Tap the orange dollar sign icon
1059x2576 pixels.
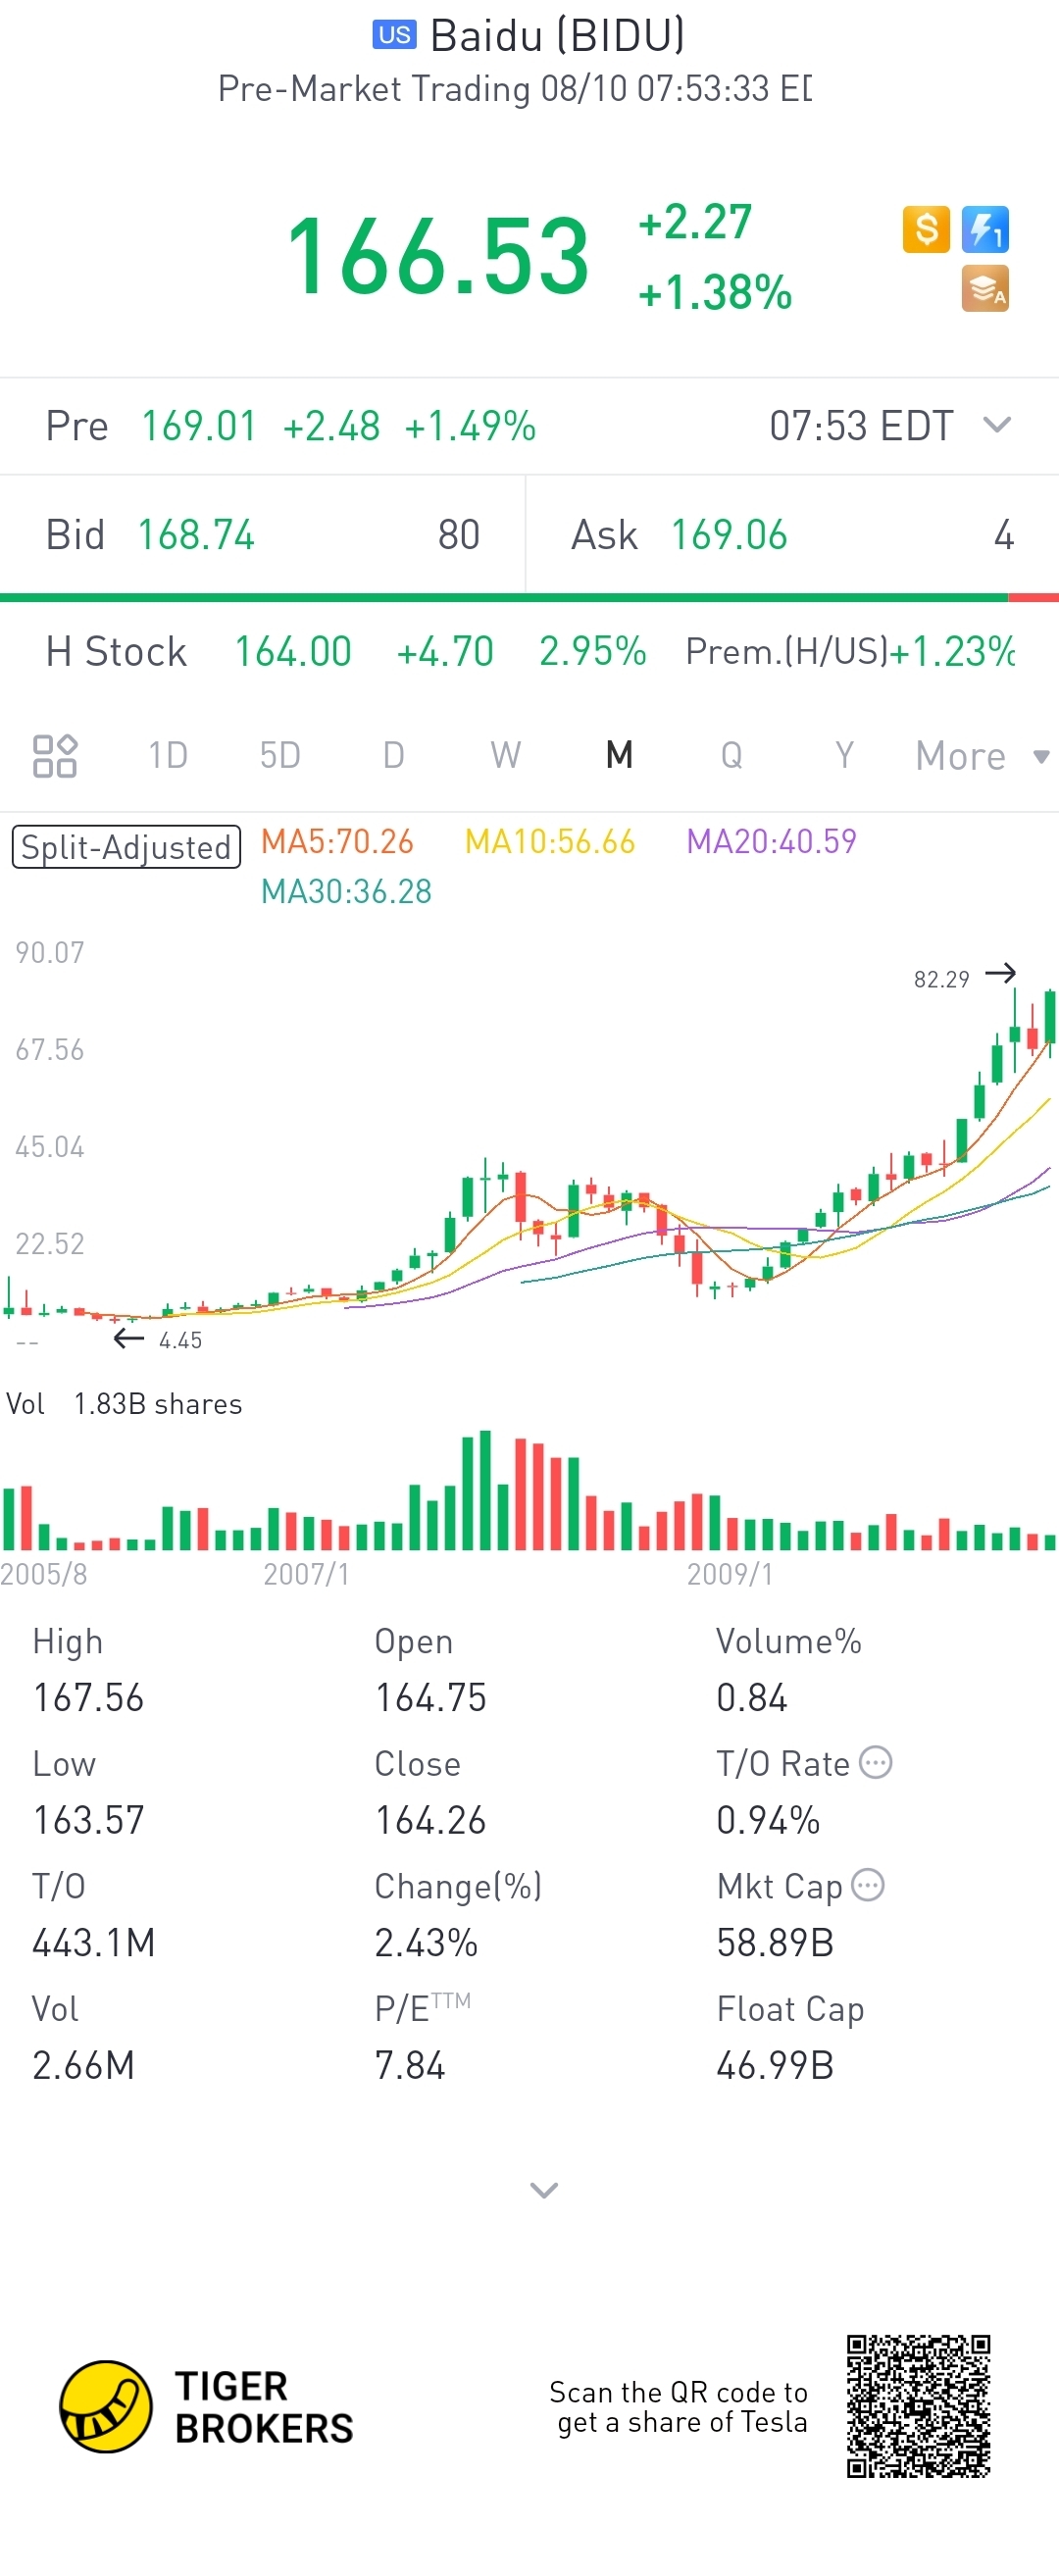tap(926, 230)
